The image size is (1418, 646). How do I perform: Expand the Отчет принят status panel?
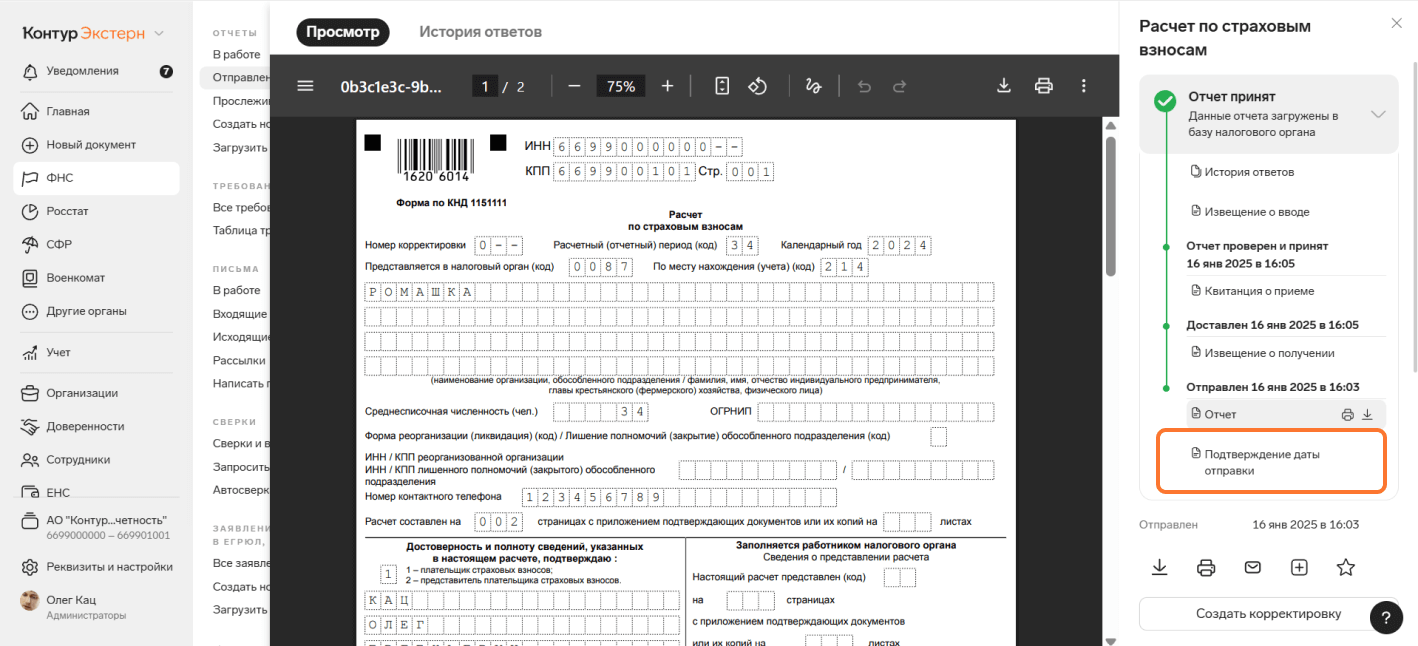1377,114
